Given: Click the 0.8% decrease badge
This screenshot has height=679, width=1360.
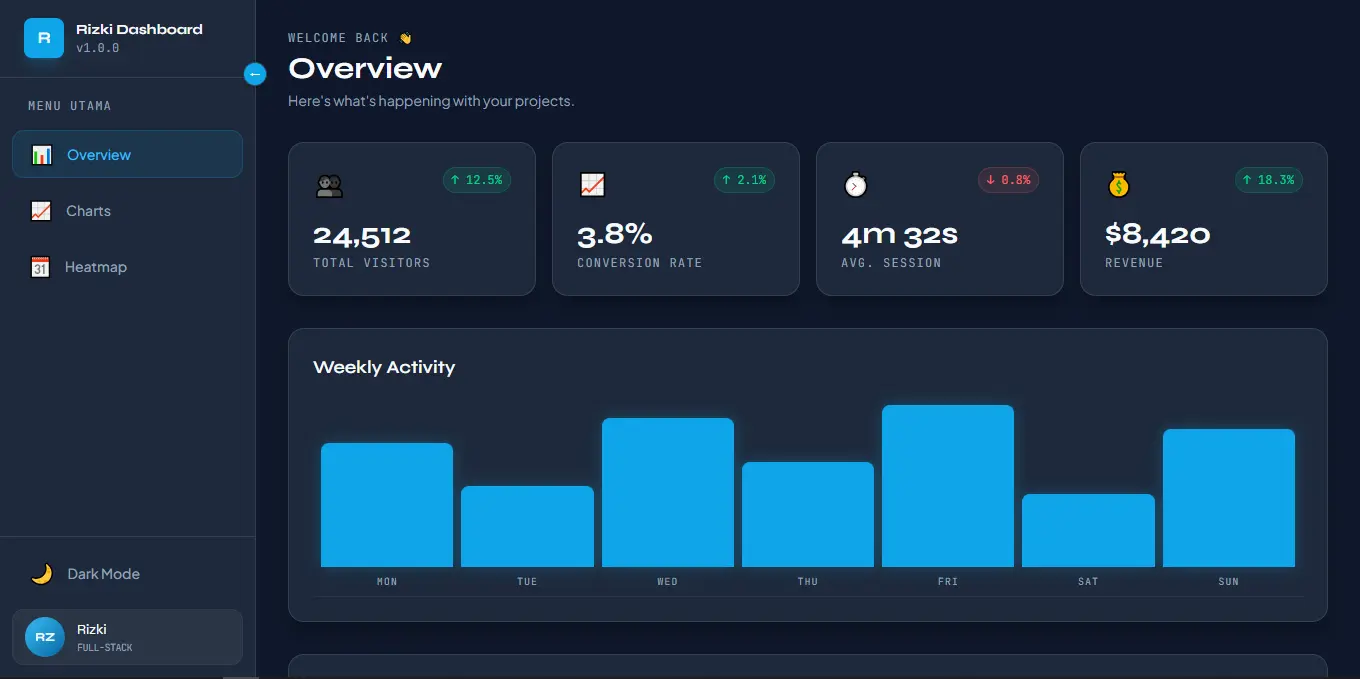Looking at the screenshot, I should (1008, 180).
